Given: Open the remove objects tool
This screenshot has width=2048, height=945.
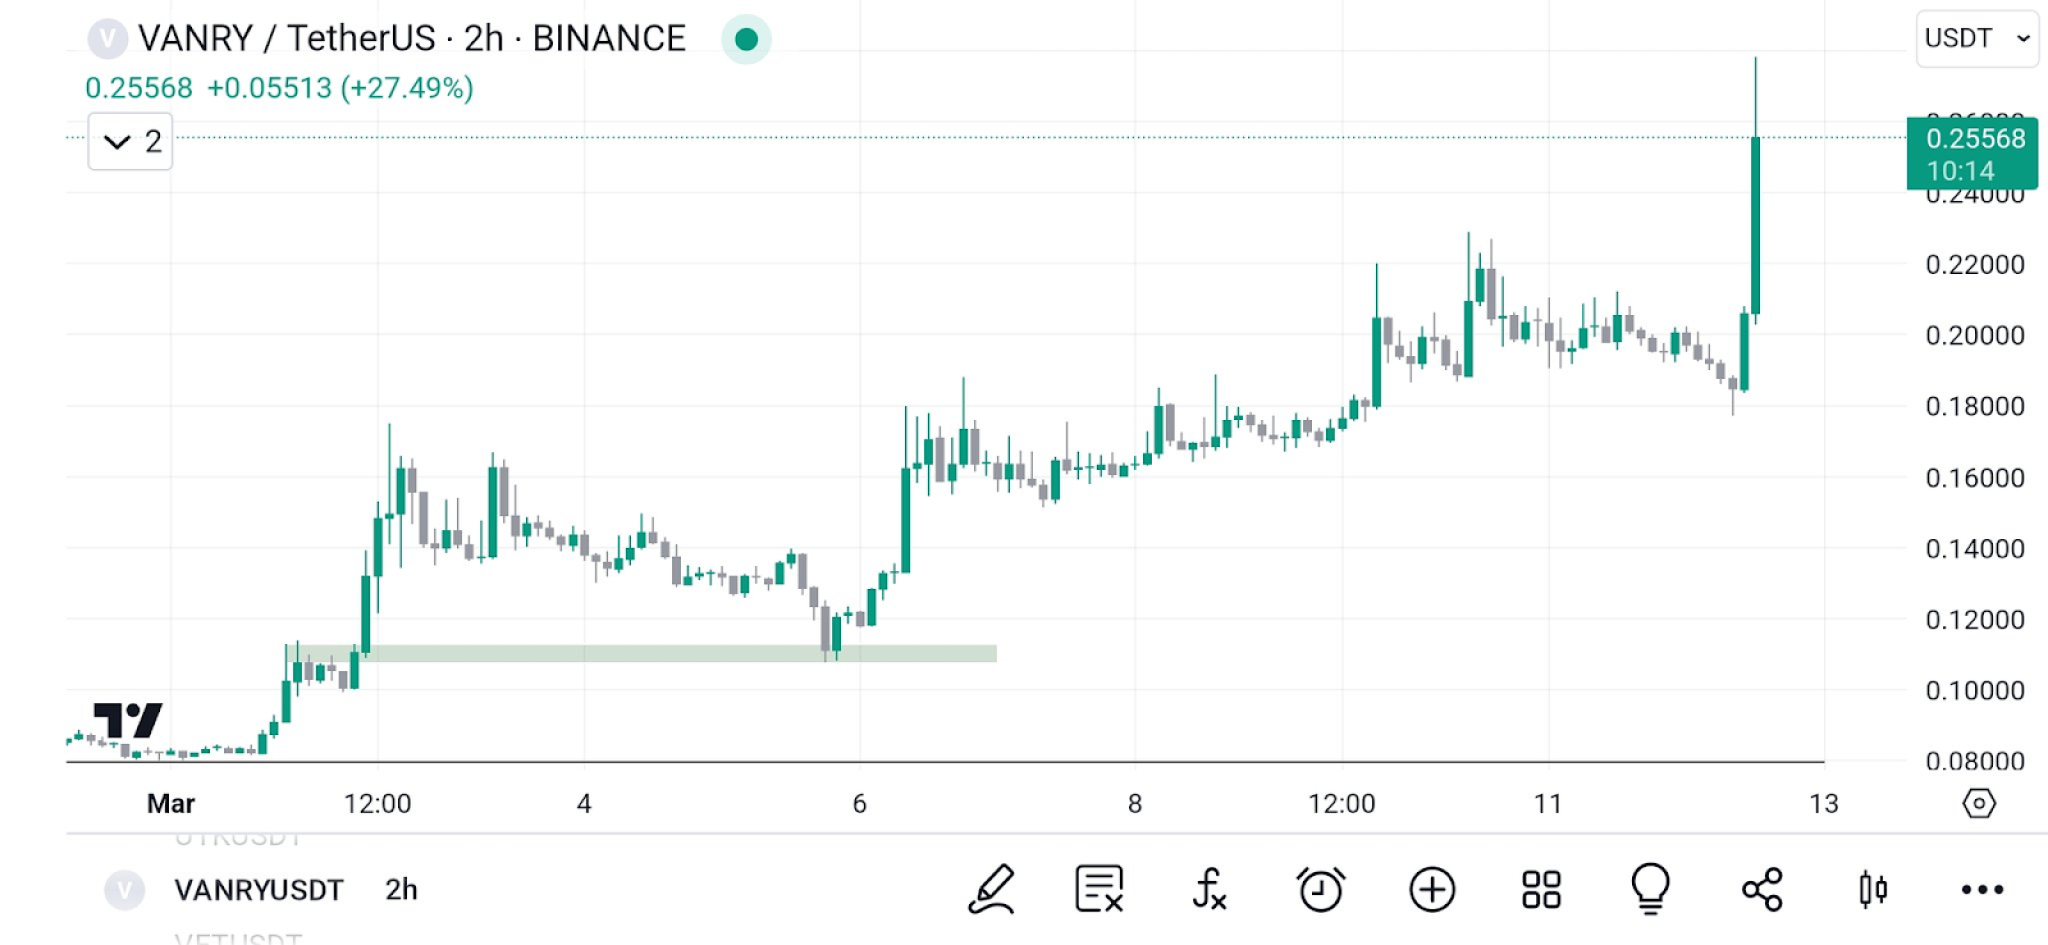Looking at the screenshot, I should pyautogui.click(x=1098, y=888).
